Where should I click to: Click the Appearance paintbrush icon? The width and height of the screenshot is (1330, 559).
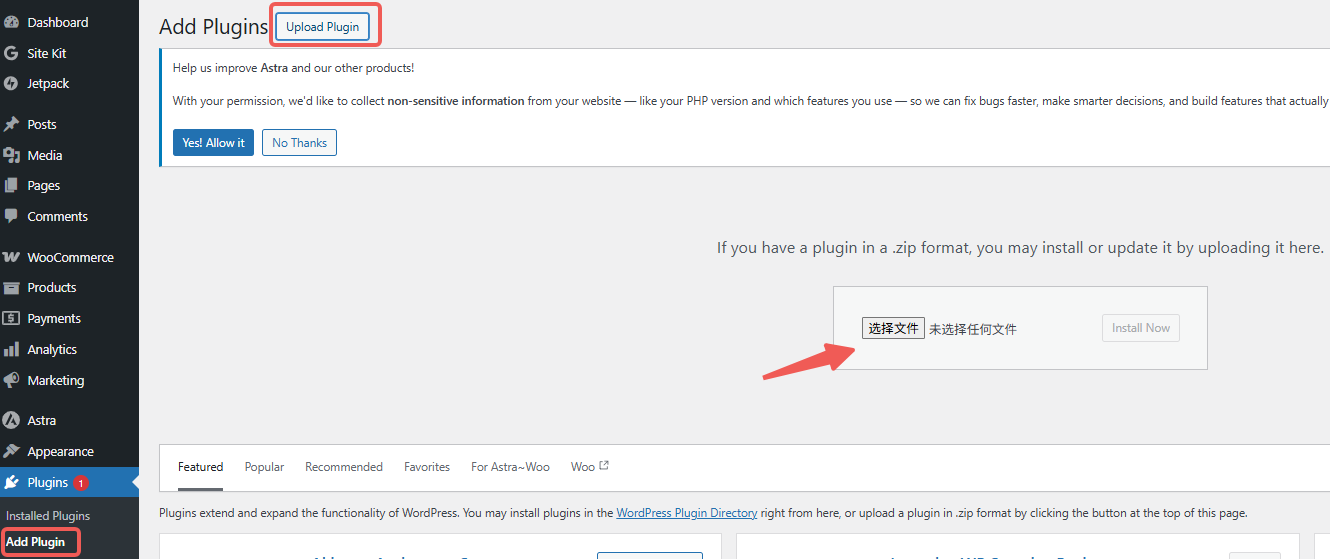coord(12,451)
